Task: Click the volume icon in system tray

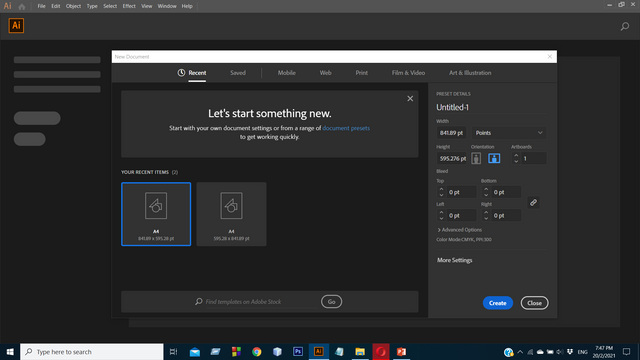Action: click(x=560, y=352)
